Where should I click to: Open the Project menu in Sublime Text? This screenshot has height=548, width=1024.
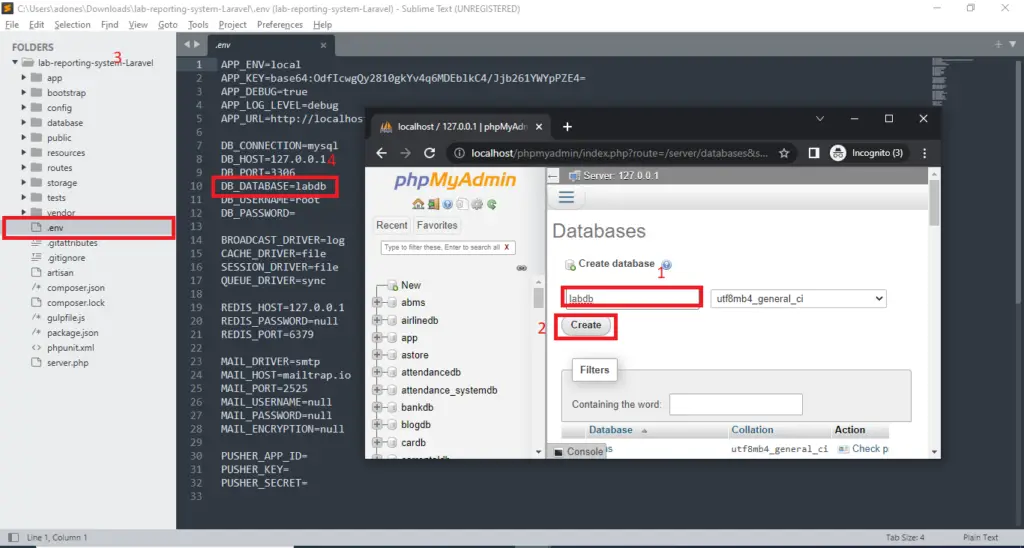pos(232,25)
